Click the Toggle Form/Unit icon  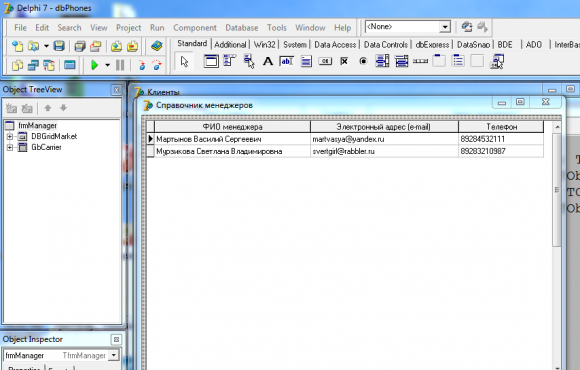[x=49, y=65]
